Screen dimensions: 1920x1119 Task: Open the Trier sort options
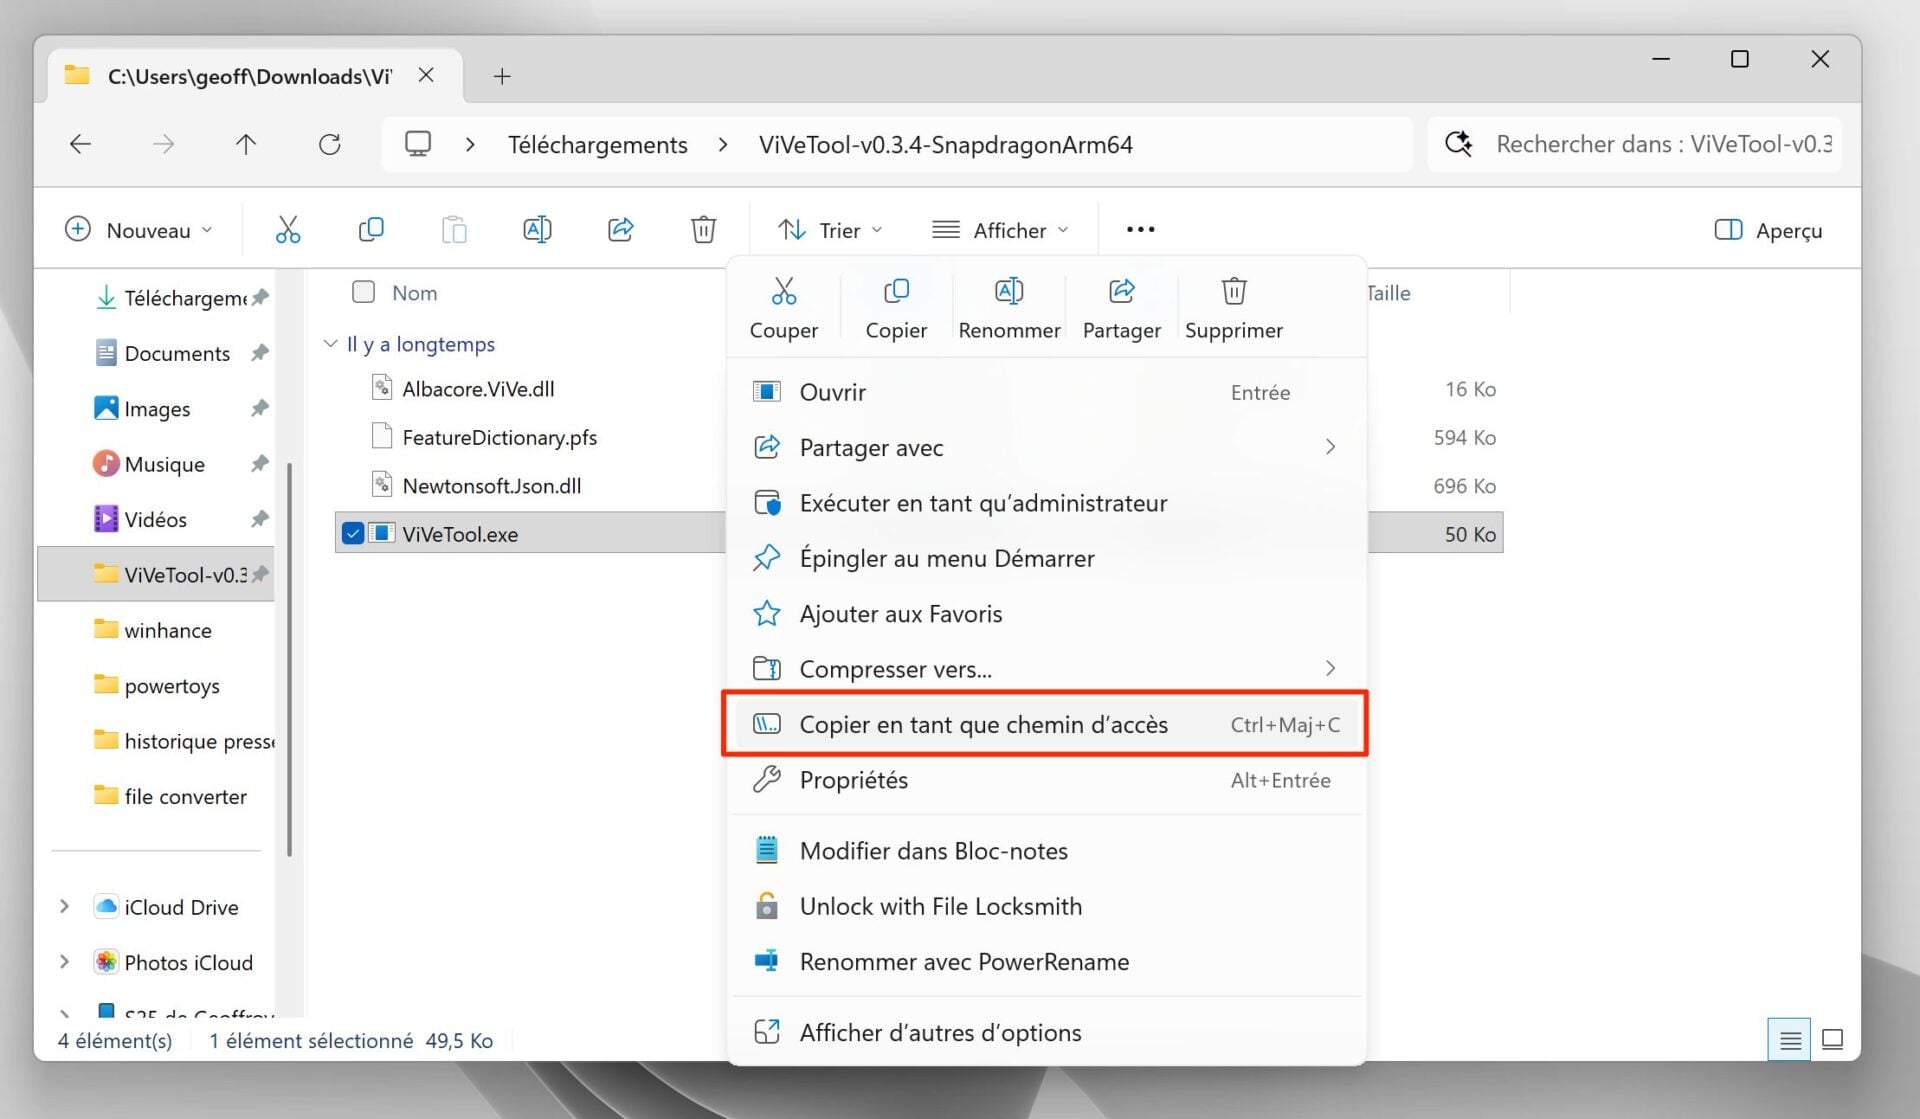coord(829,229)
